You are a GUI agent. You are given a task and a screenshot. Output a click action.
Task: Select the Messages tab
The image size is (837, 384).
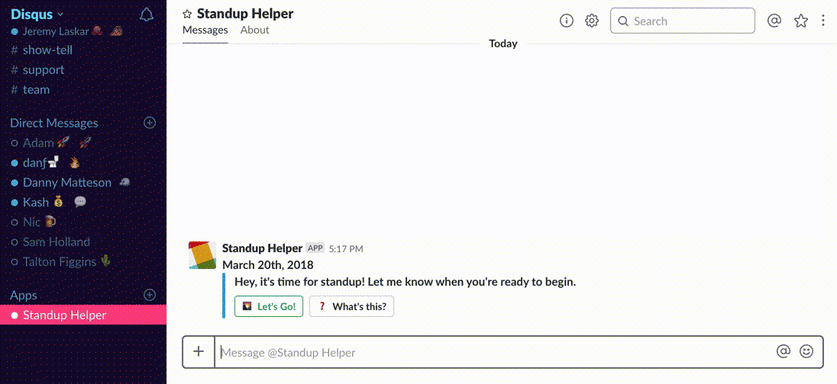205,30
